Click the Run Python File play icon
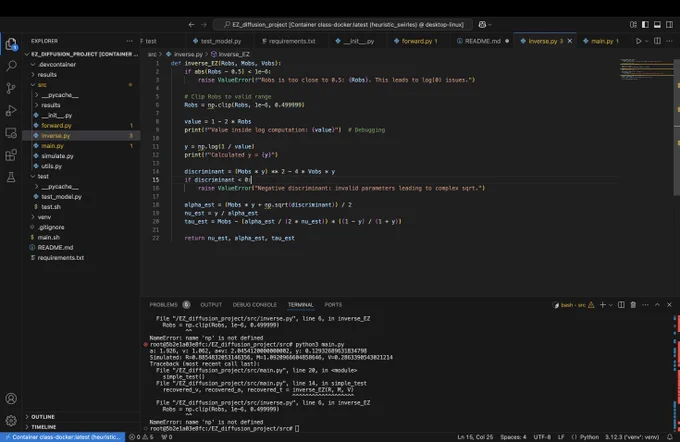This screenshot has width=680, height=442. tap(638, 41)
